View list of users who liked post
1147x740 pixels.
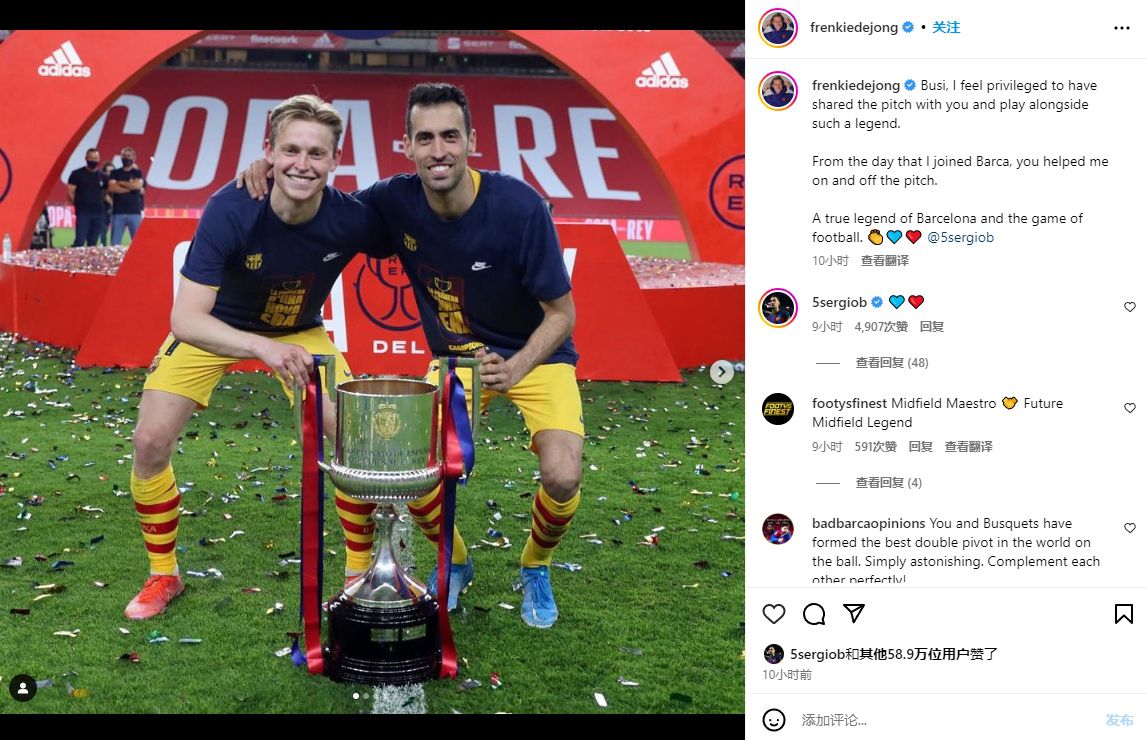coord(893,654)
